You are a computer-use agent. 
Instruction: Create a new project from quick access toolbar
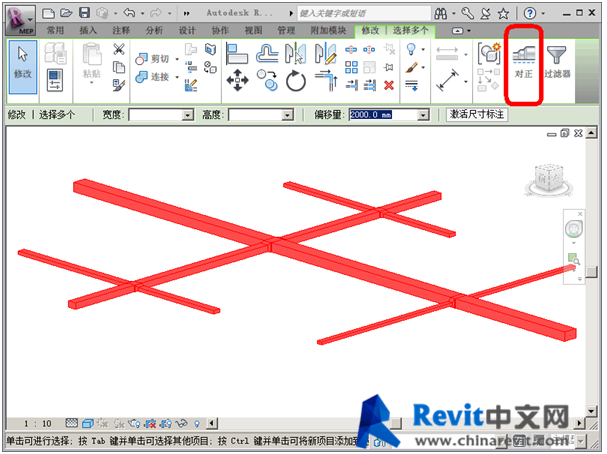click(48, 14)
